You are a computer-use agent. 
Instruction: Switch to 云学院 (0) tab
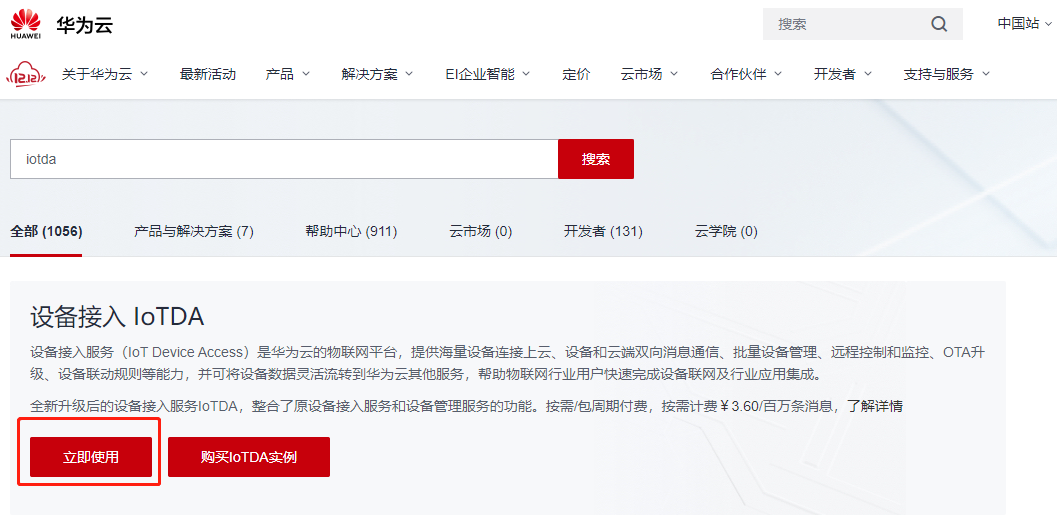[x=726, y=232]
